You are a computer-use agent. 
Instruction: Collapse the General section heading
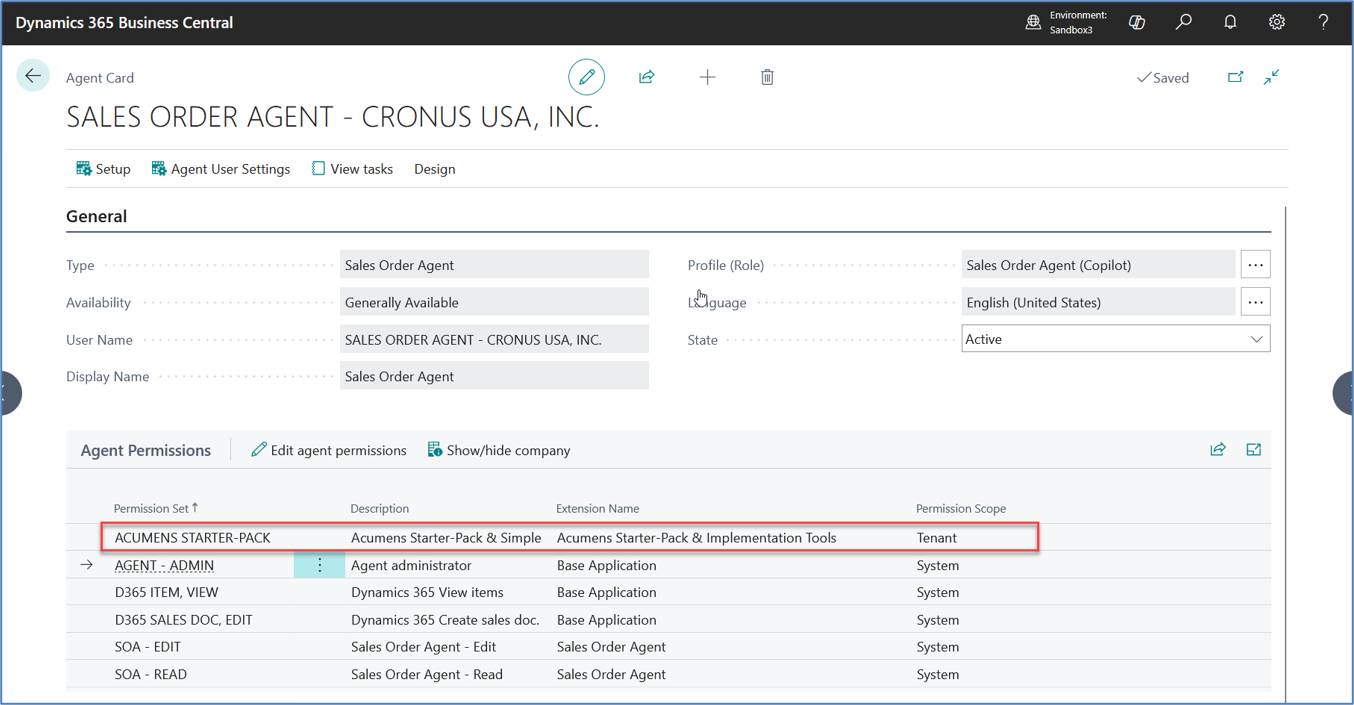click(x=97, y=216)
